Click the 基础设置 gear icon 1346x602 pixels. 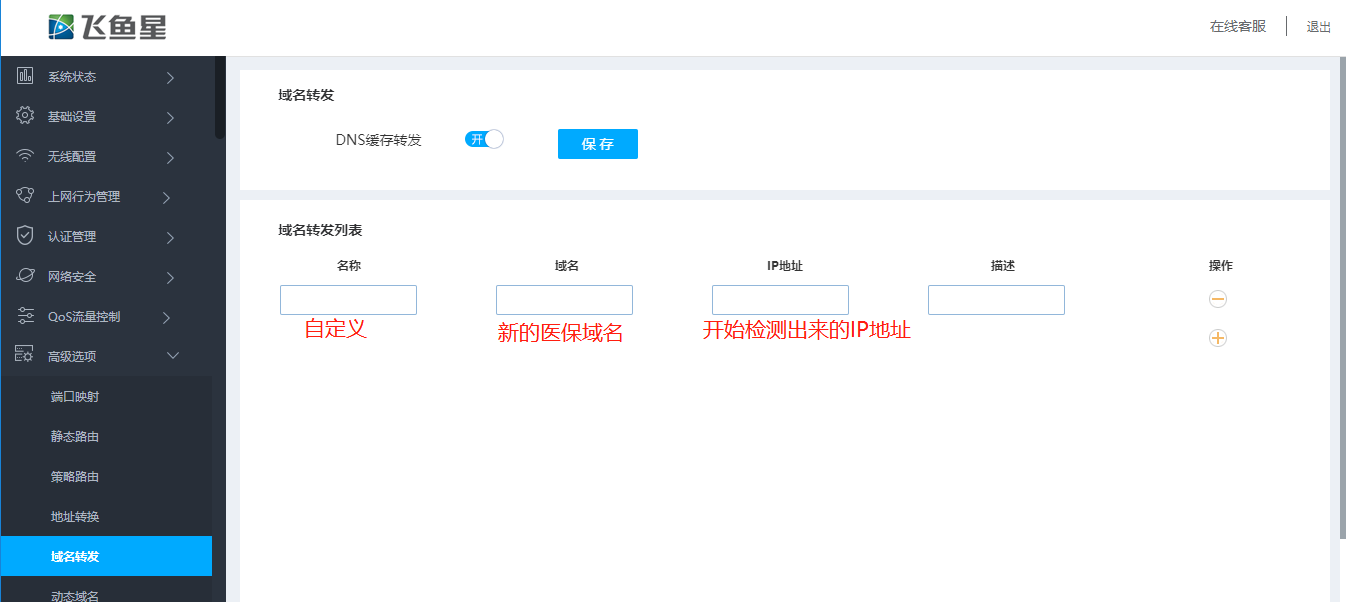point(26,116)
